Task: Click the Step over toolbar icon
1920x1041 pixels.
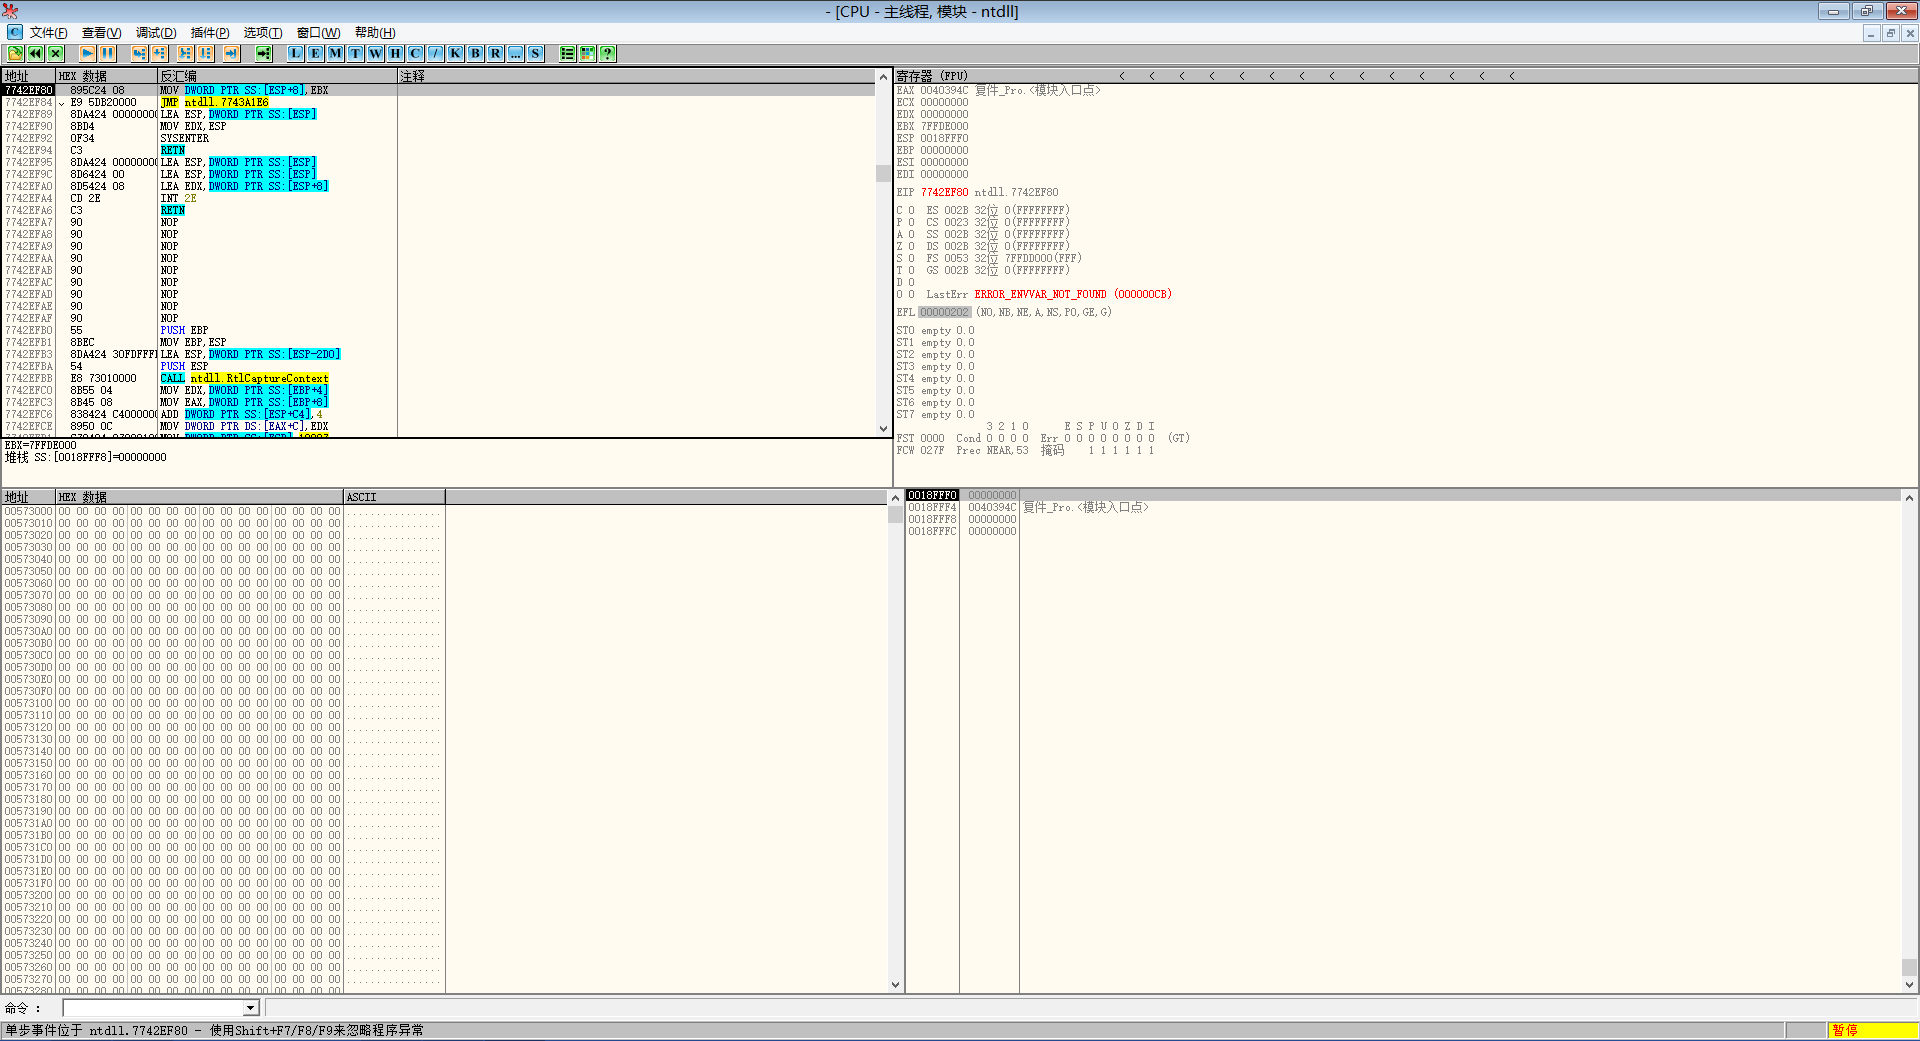Action: (x=159, y=54)
